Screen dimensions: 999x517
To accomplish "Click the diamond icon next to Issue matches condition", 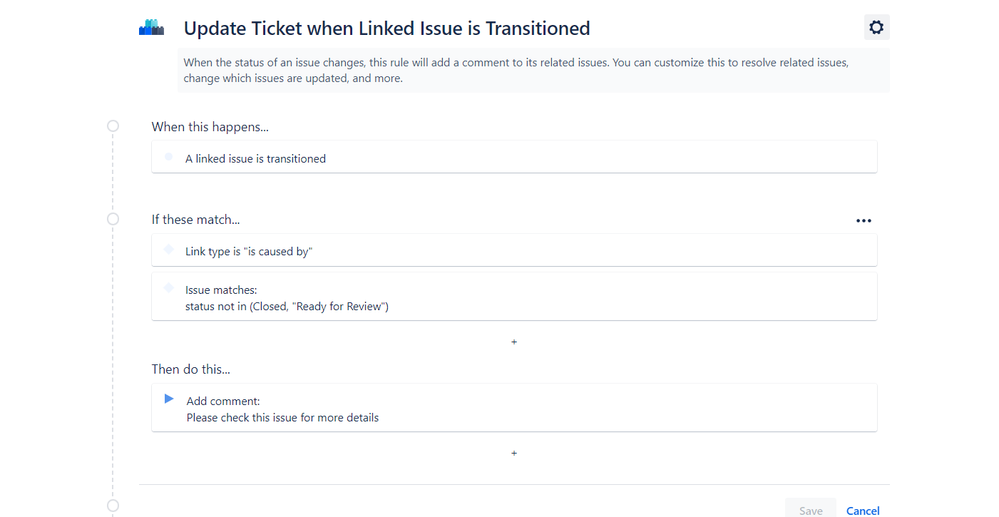I will (x=168, y=288).
